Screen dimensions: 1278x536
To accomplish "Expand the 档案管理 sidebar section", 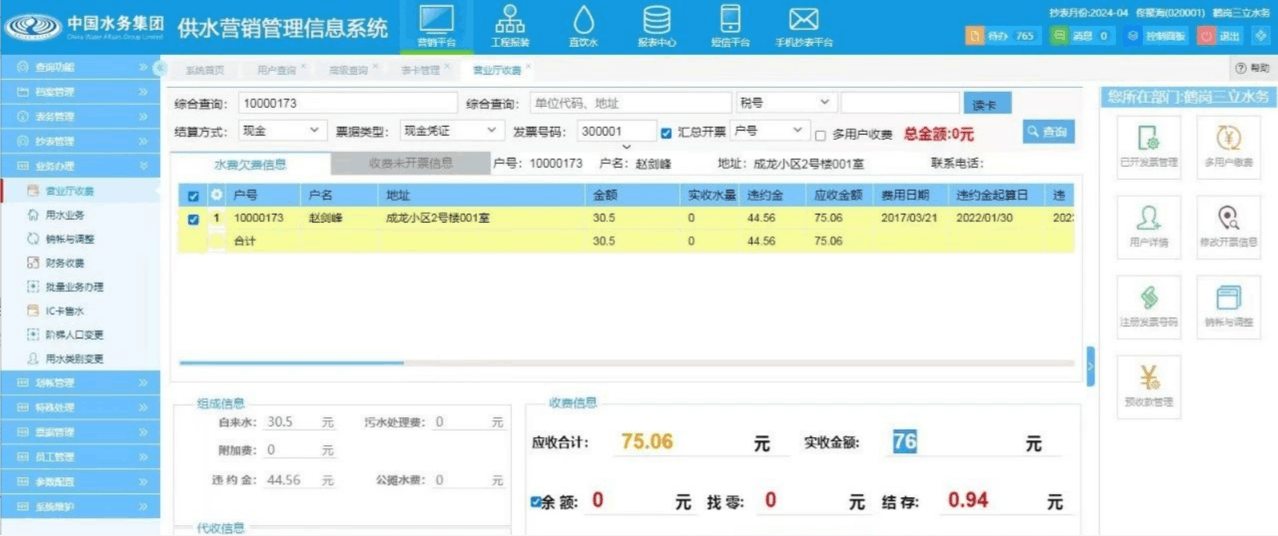I will coord(80,92).
